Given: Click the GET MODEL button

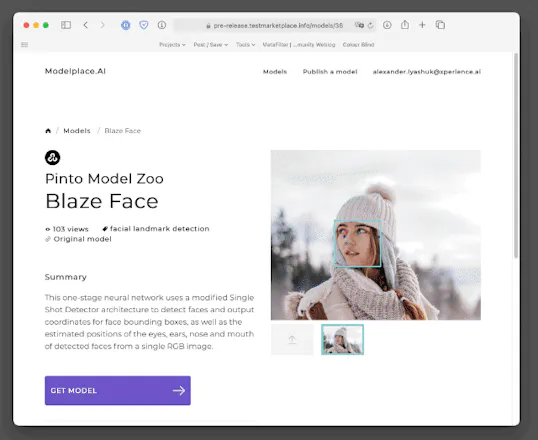Looking at the screenshot, I should click(x=118, y=391).
